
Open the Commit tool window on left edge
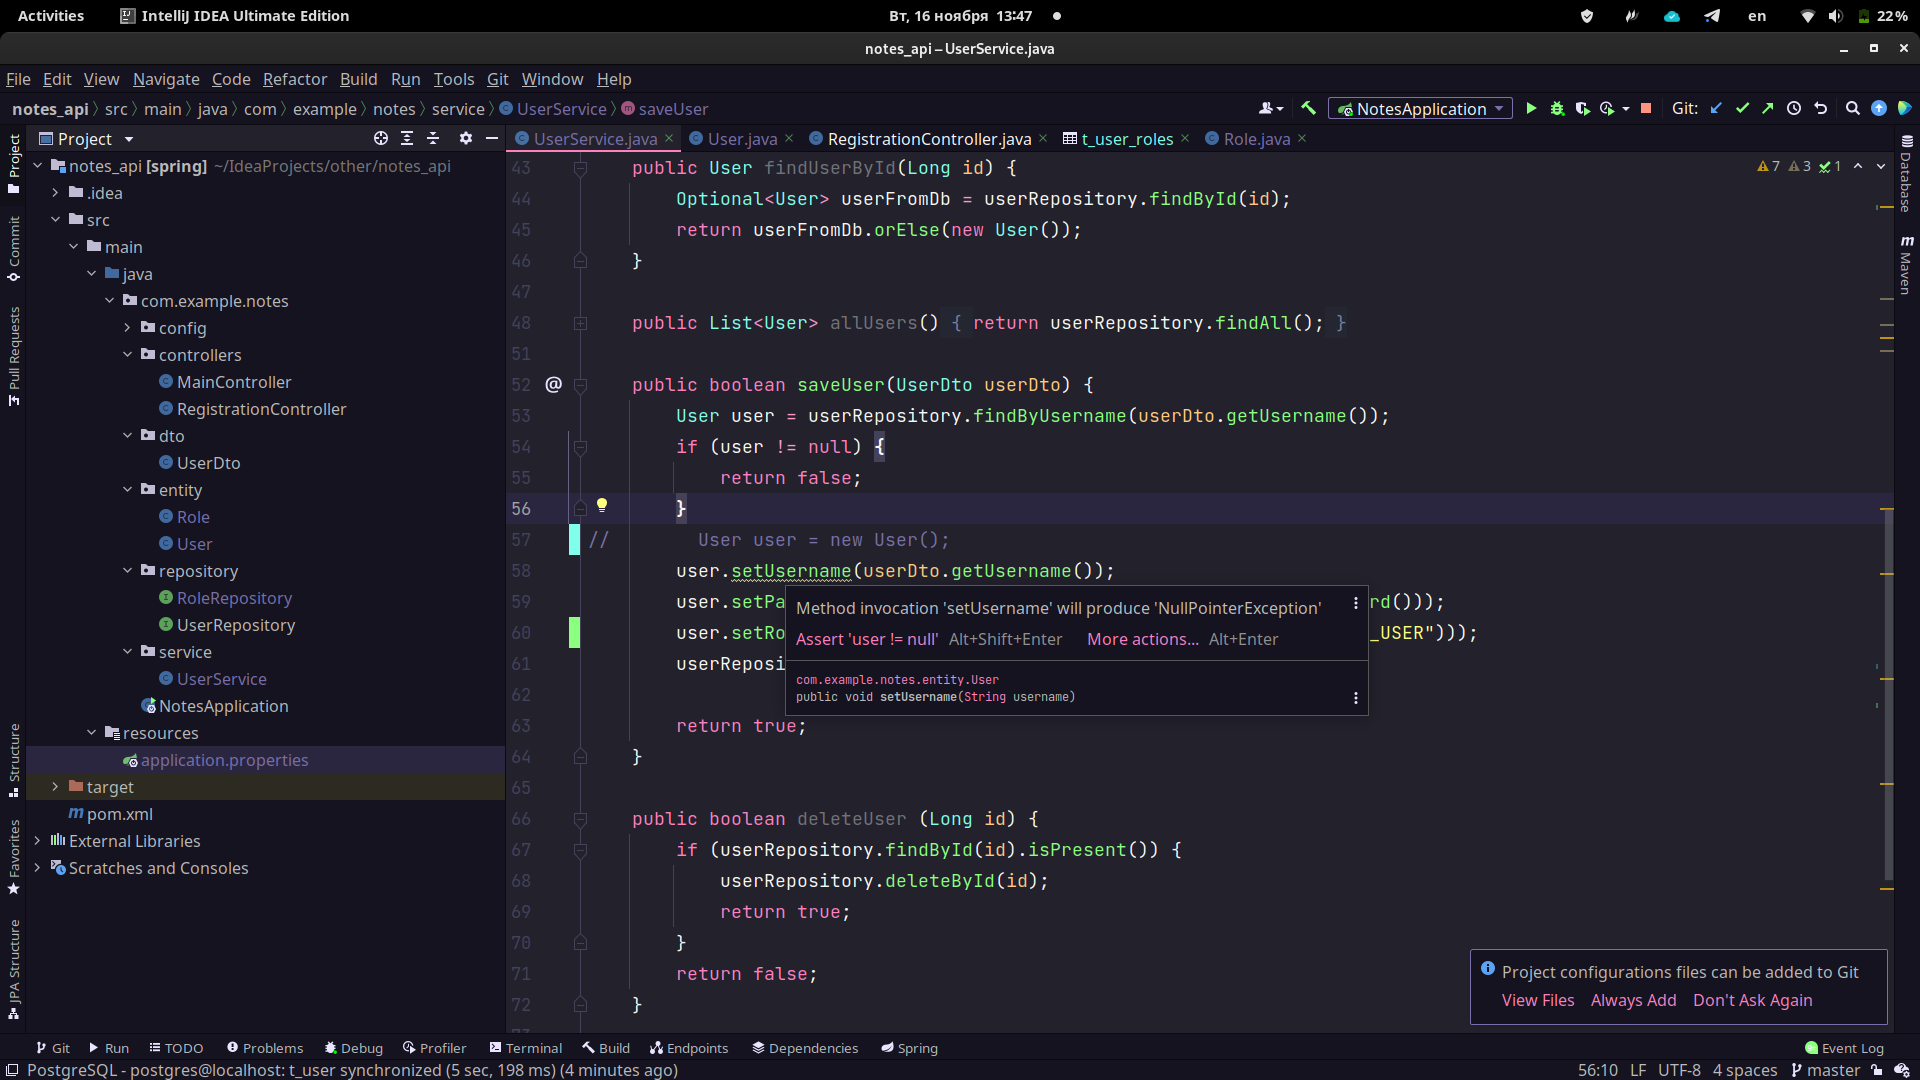coord(14,250)
